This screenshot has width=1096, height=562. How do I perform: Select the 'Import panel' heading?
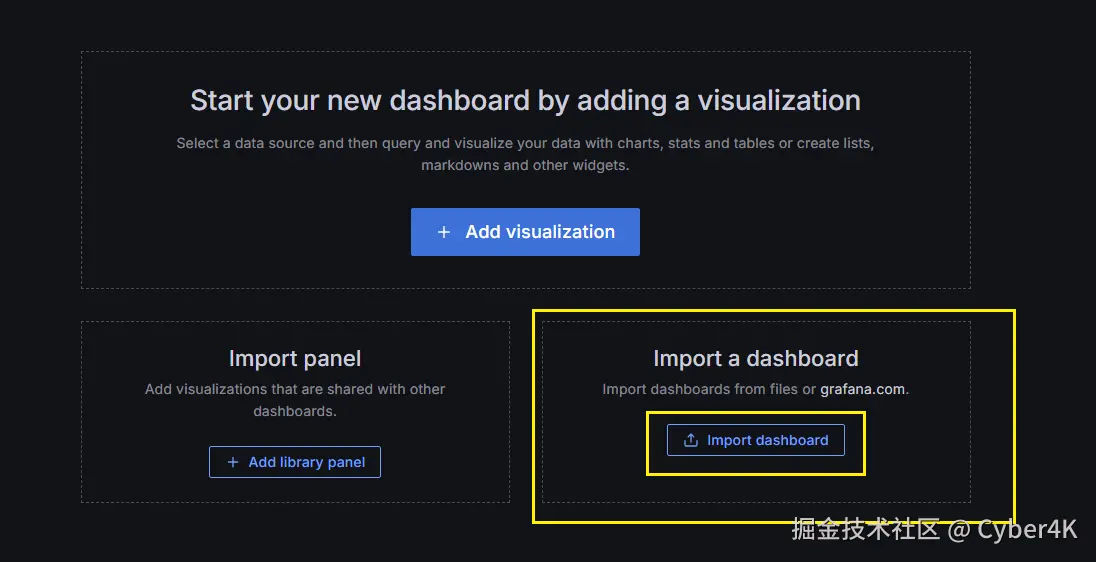(295, 358)
